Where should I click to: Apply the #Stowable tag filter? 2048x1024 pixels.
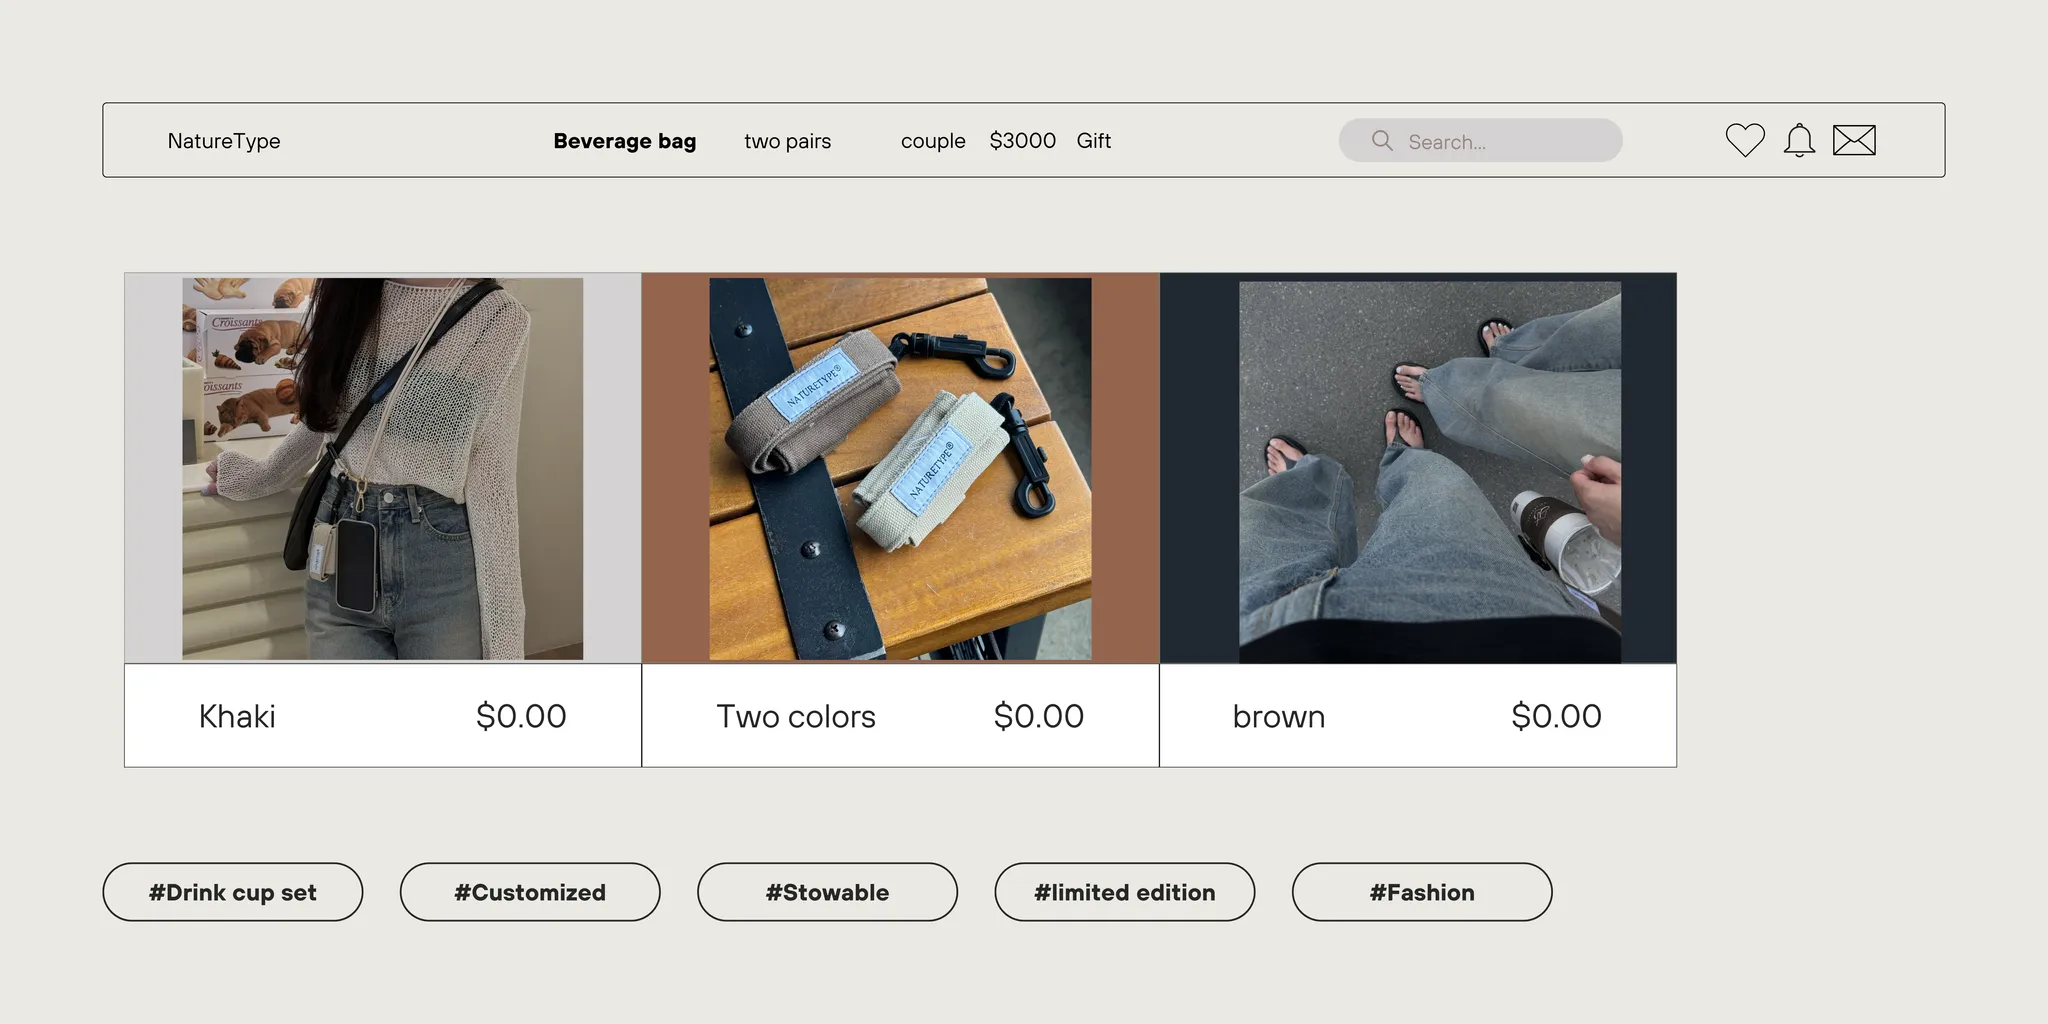tap(827, 892)
